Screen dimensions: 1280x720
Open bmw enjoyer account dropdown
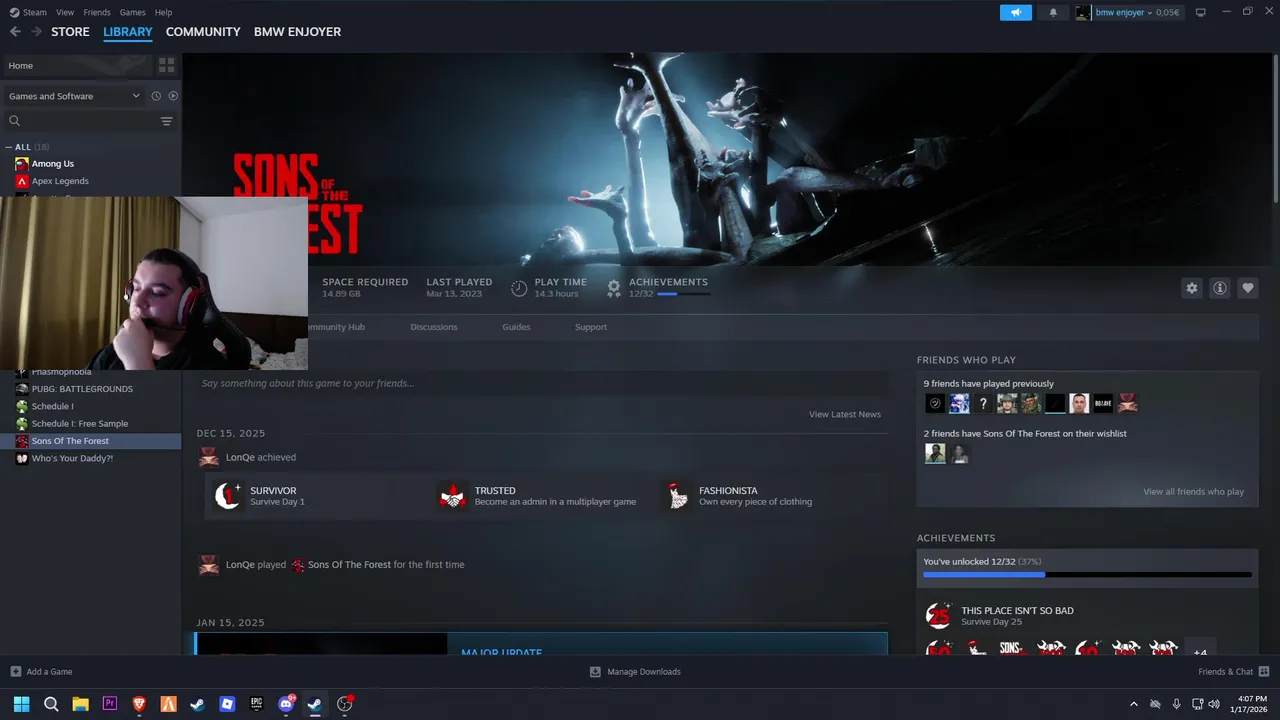[x=1128, y=12]
